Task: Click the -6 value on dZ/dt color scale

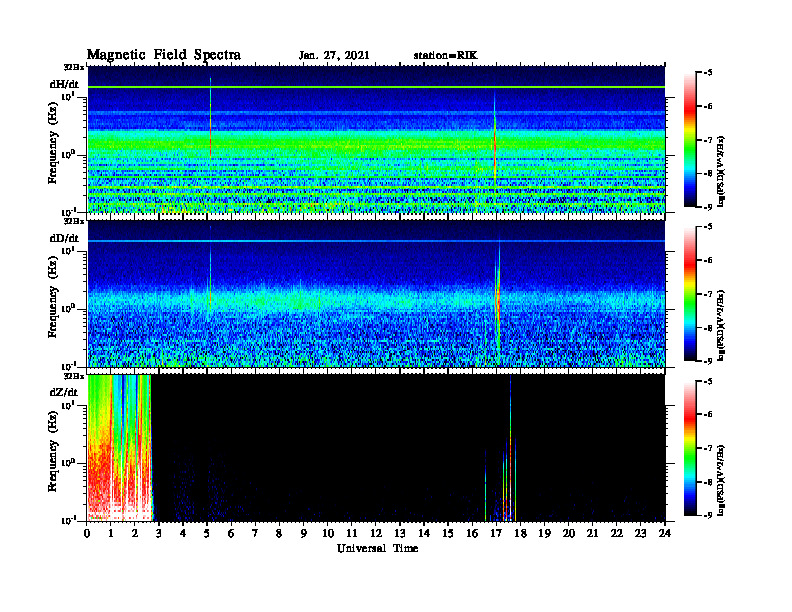Action: pos(708,414)
